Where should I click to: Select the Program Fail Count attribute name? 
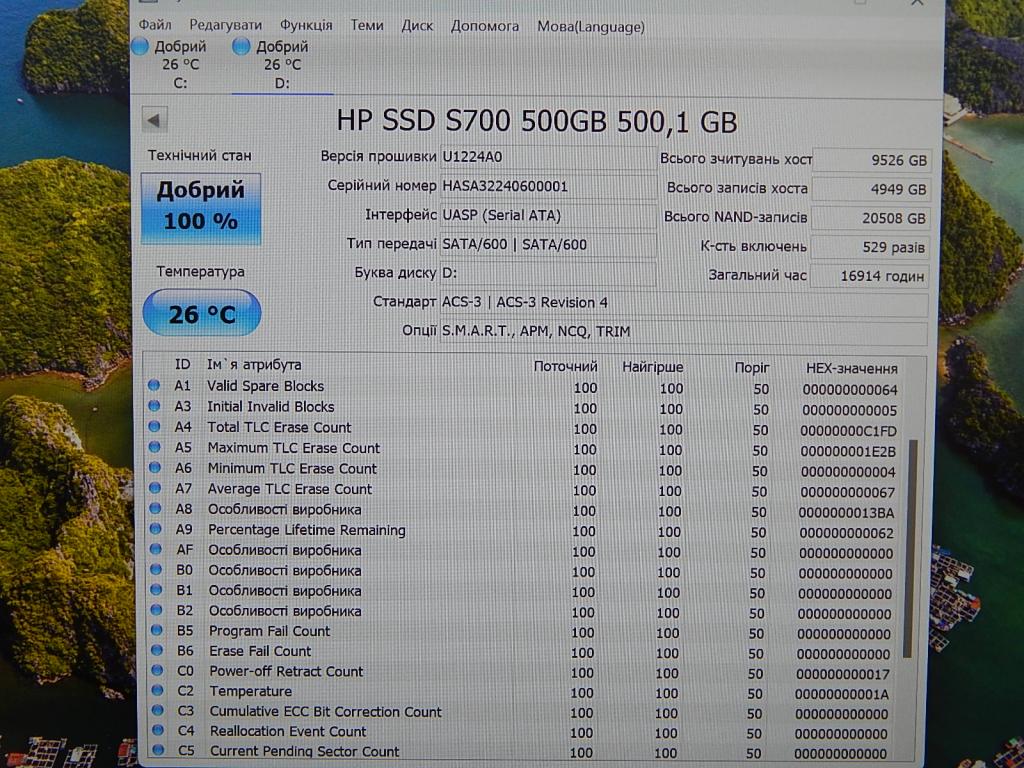pyautogui.click(x=269, y=631)
